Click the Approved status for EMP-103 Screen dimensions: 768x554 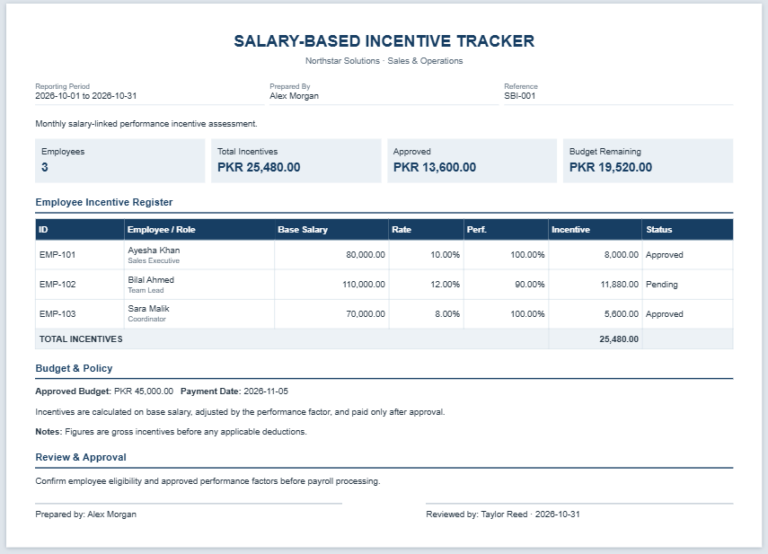[x=664, y=314]
